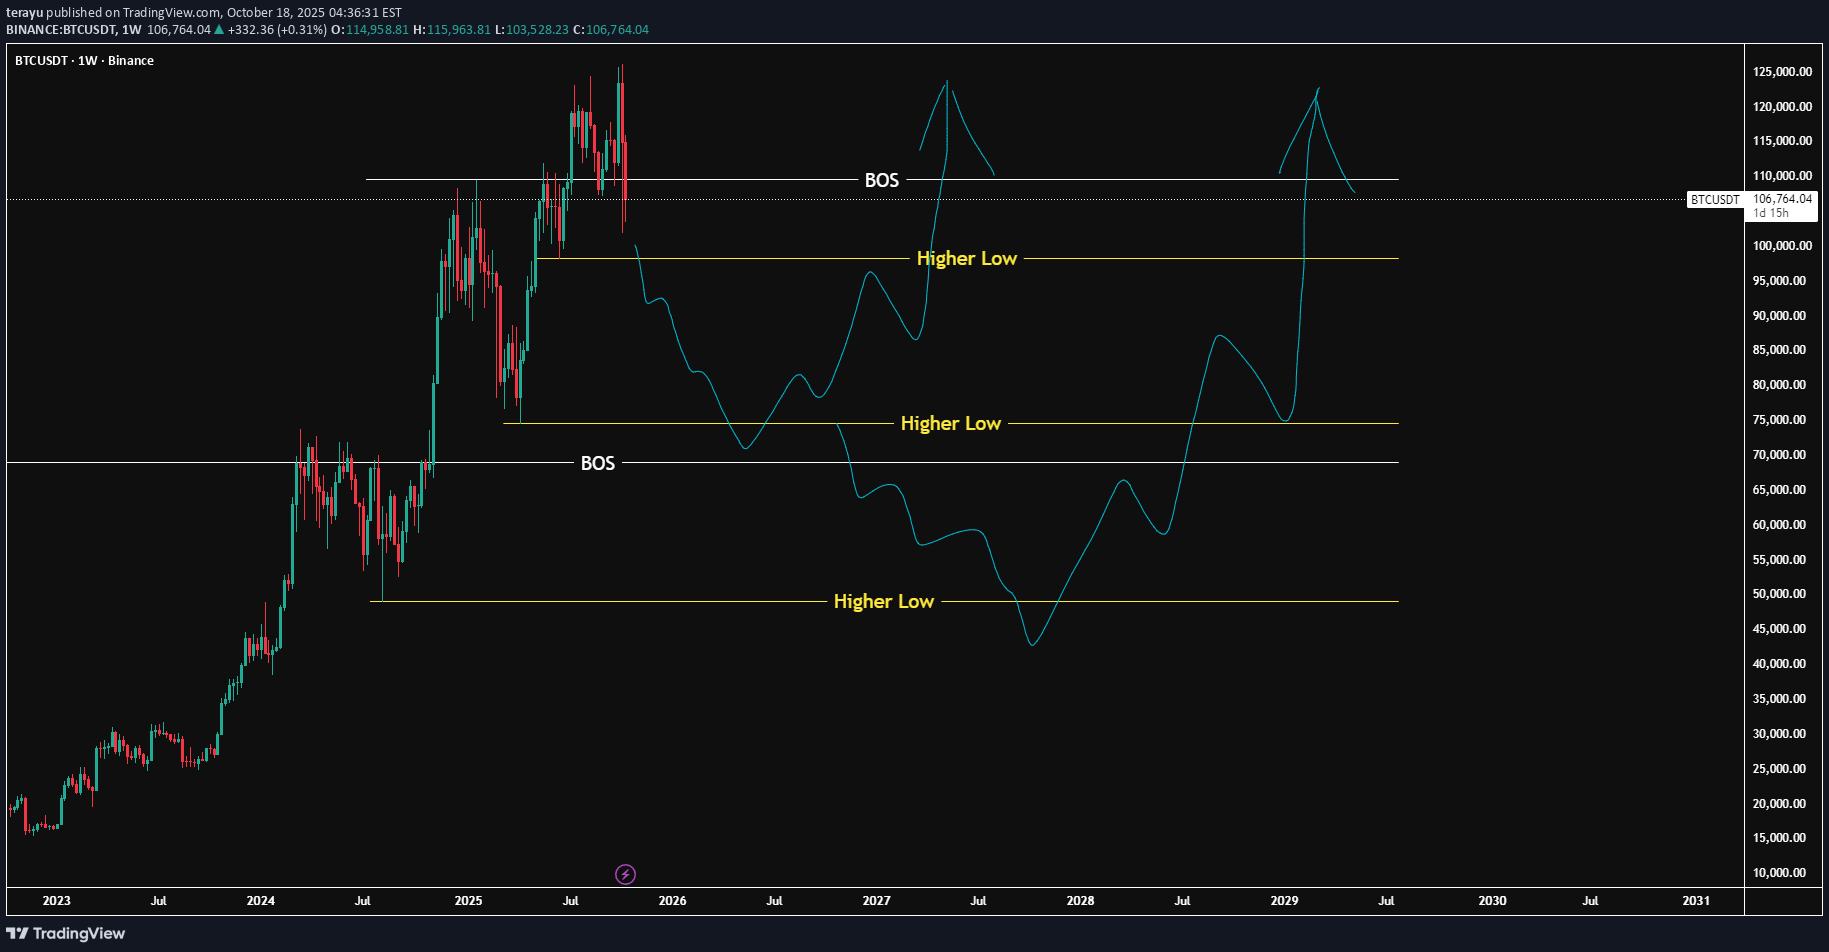Click the purple lightning bolt chart icon
This screenshot has height=952, width=1829.
click(625, 874)
